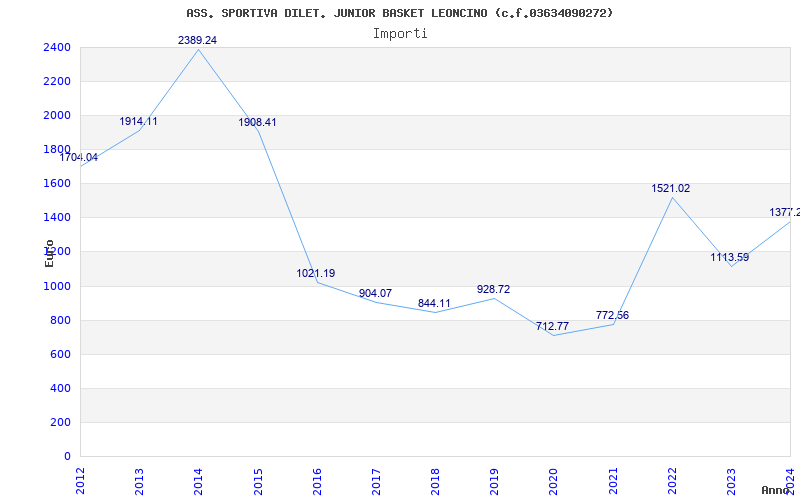
Task: Click the 2400 y-axis tick label
Action: click(57, 47)
